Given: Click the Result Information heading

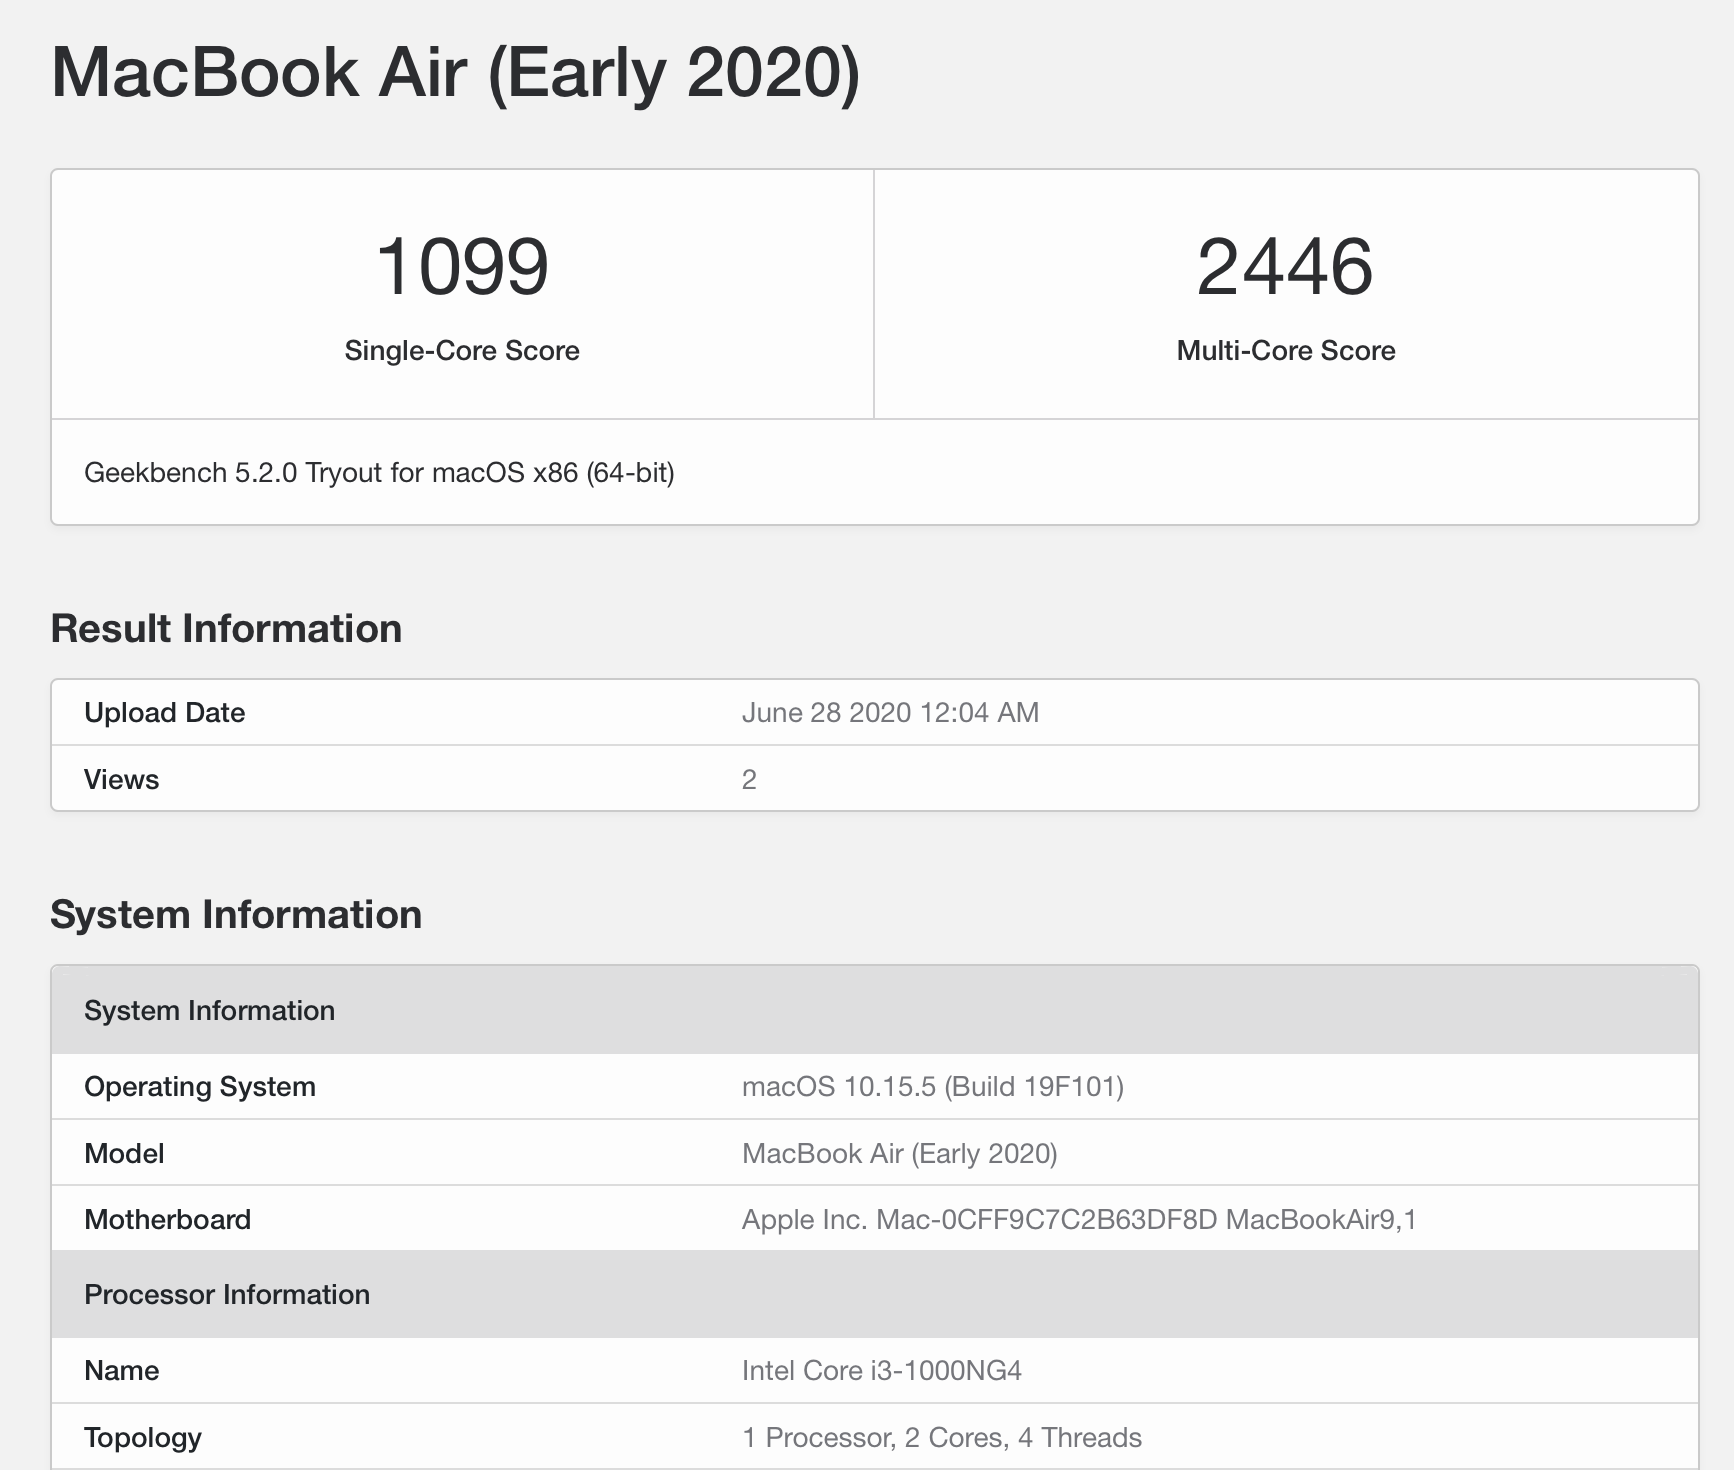Looking at the screenshot, I should pyautogui.click(x=226, y=629).
